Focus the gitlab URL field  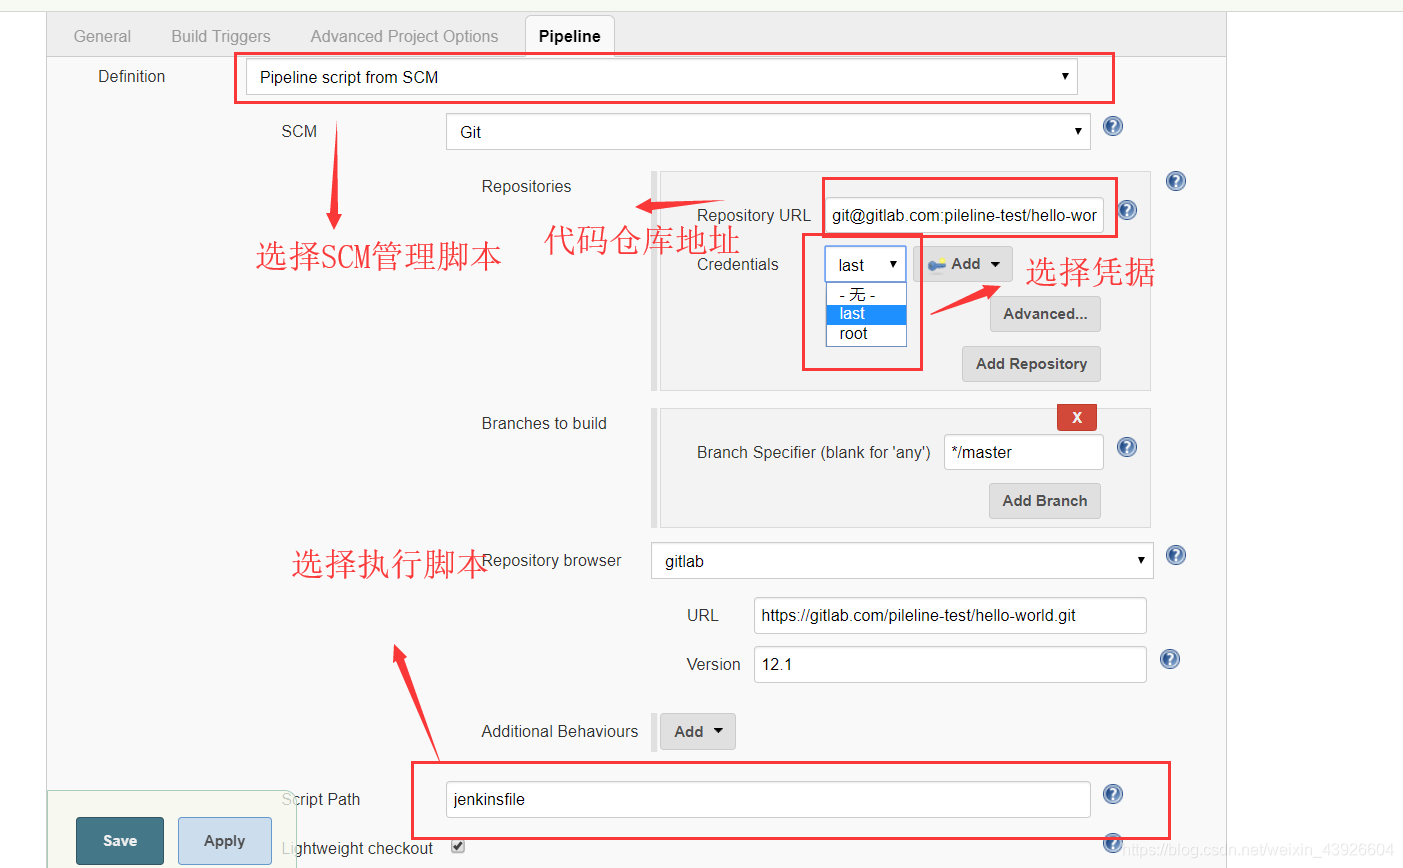950,615
